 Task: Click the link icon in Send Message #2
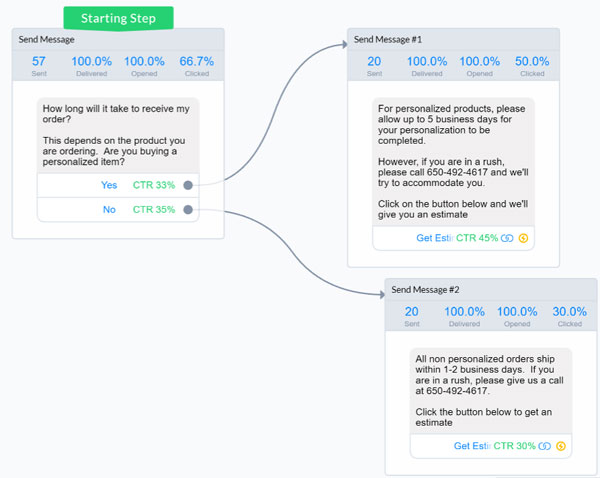545,446
